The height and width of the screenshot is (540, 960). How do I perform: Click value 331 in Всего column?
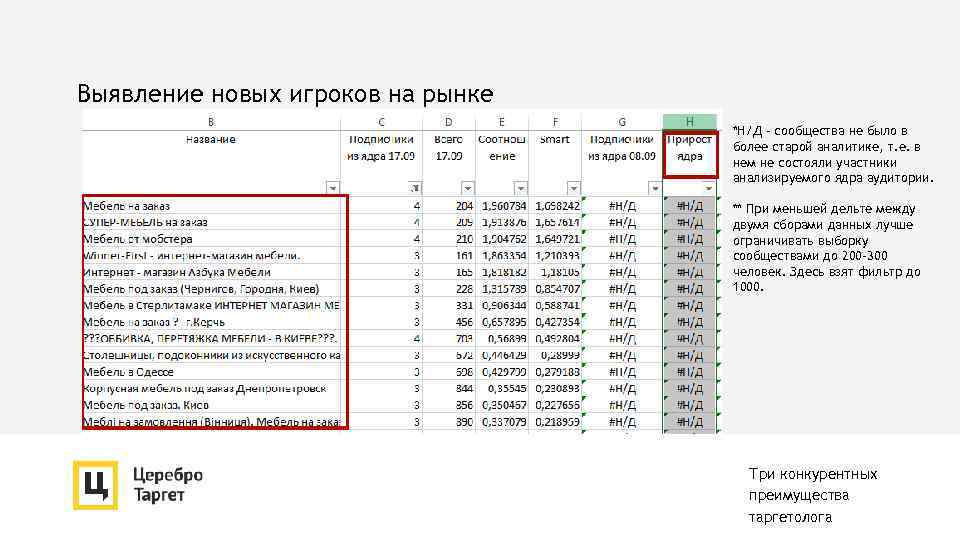point(464,305)
